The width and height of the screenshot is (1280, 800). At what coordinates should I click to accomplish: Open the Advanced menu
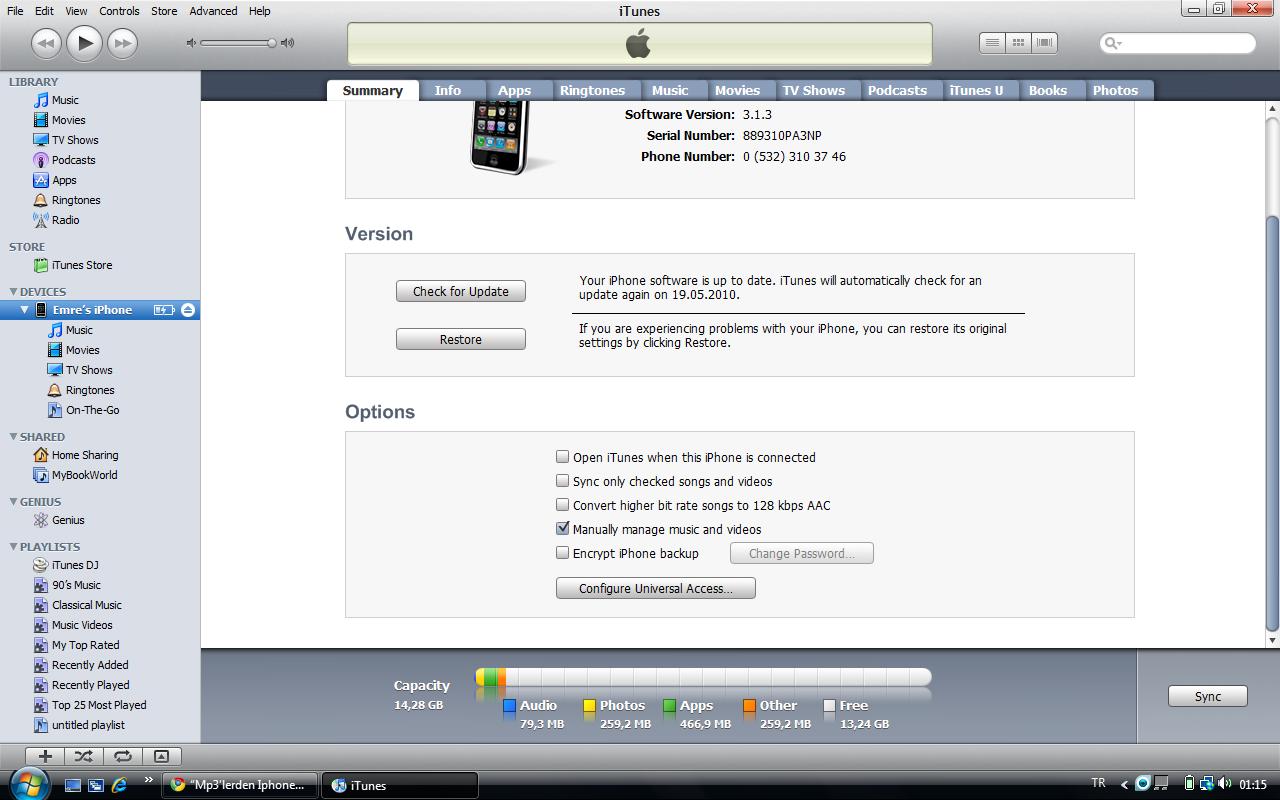pyautogui.click(x=213, y=11)
